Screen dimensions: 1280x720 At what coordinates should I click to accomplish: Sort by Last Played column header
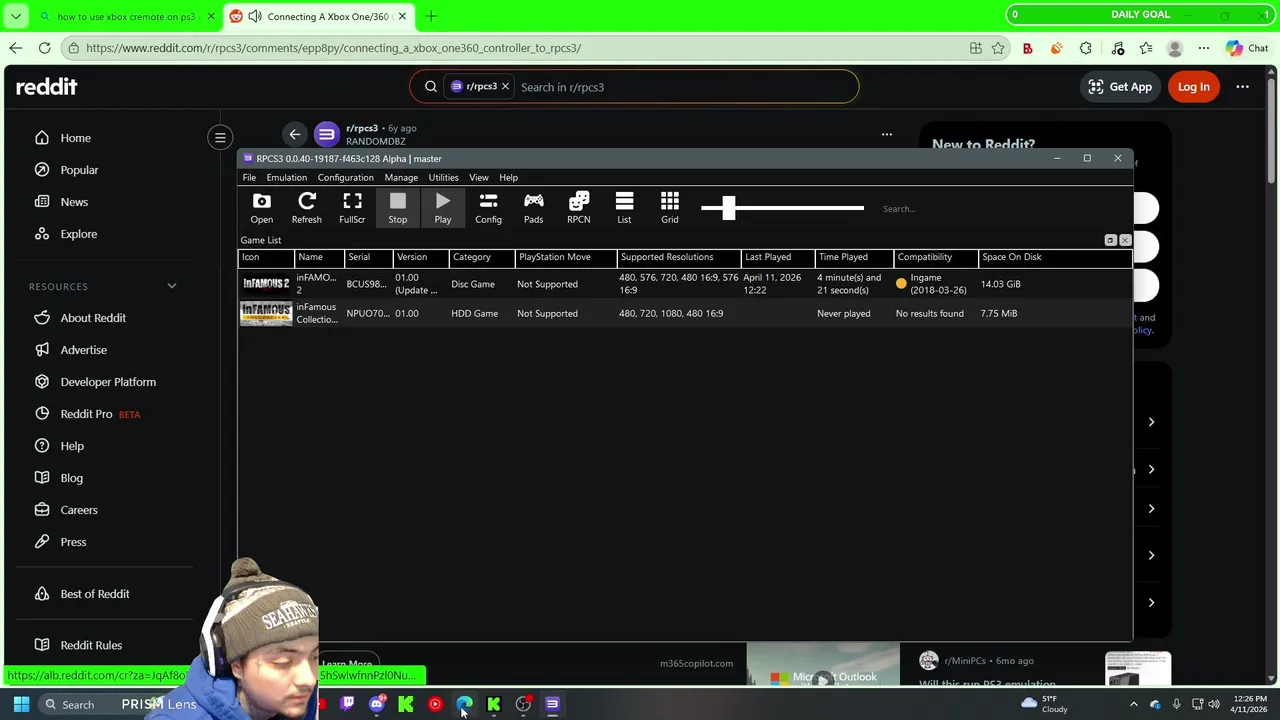777,257
